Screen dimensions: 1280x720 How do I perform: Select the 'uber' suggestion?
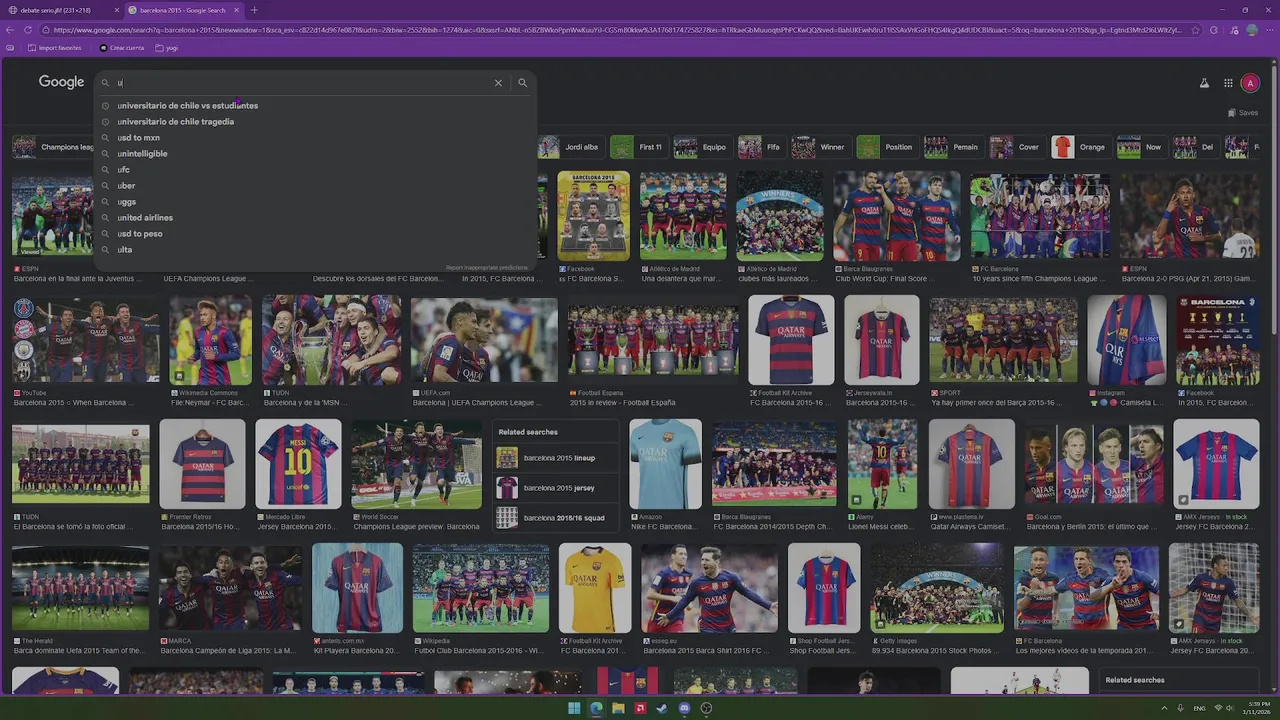[x=126, y=185]
